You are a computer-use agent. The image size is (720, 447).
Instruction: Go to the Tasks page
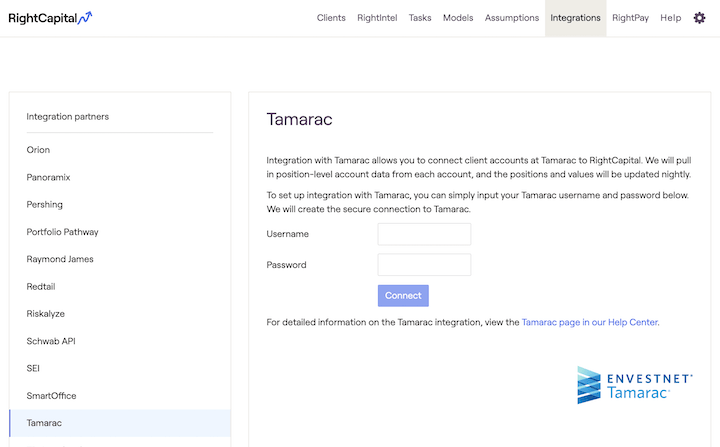(x=420, y=18)
